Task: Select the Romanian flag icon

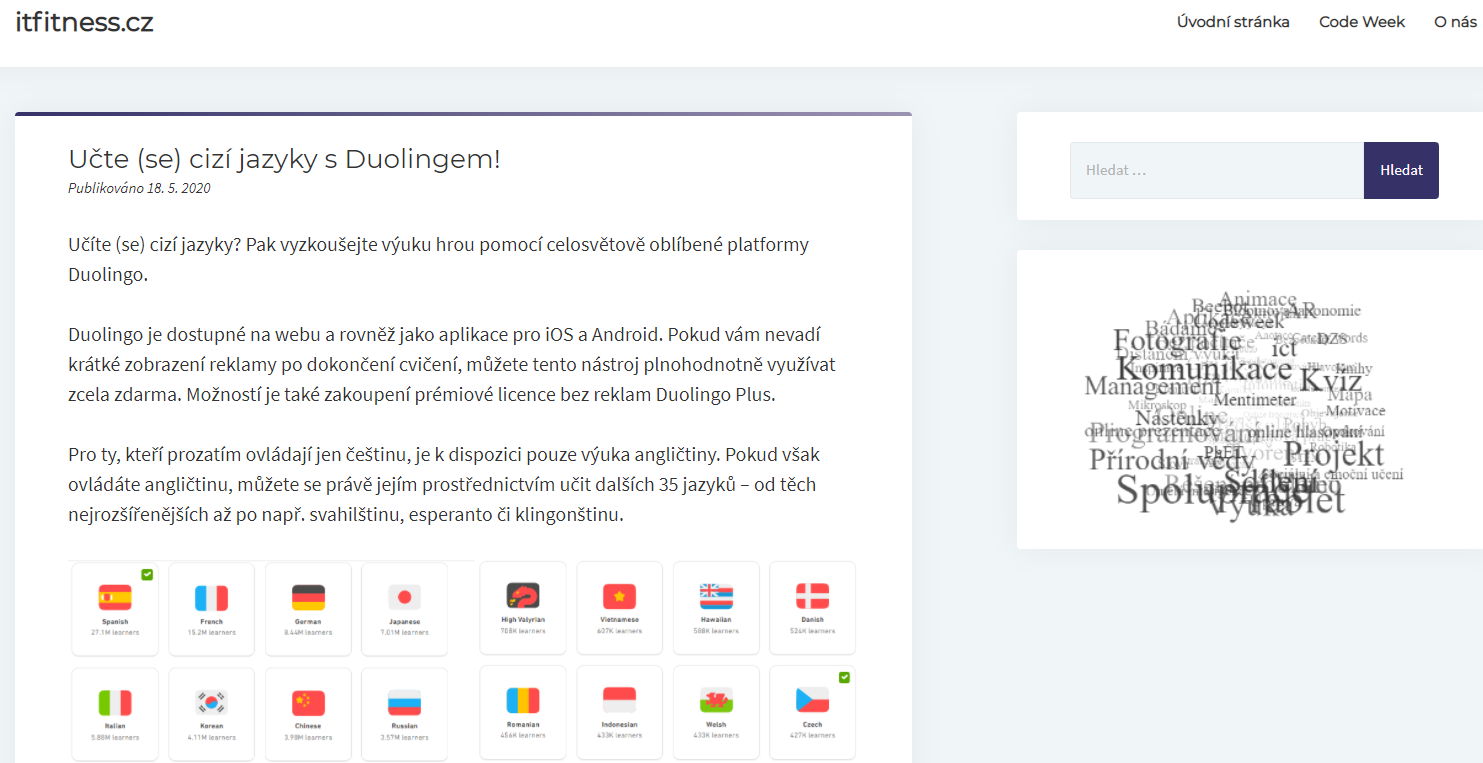Action: [523, 701]
